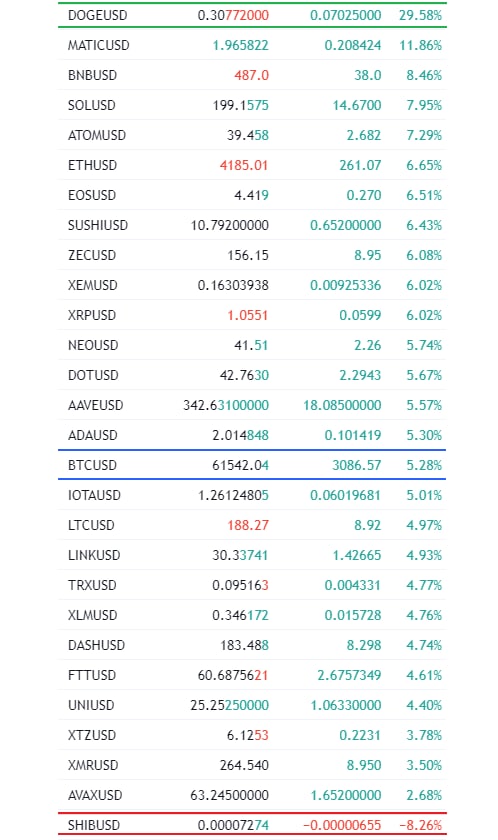This screenshot has height=840, width=498.
Task: Select the SUSHIUSD symbol name
Action: click(x=98, y=225)
